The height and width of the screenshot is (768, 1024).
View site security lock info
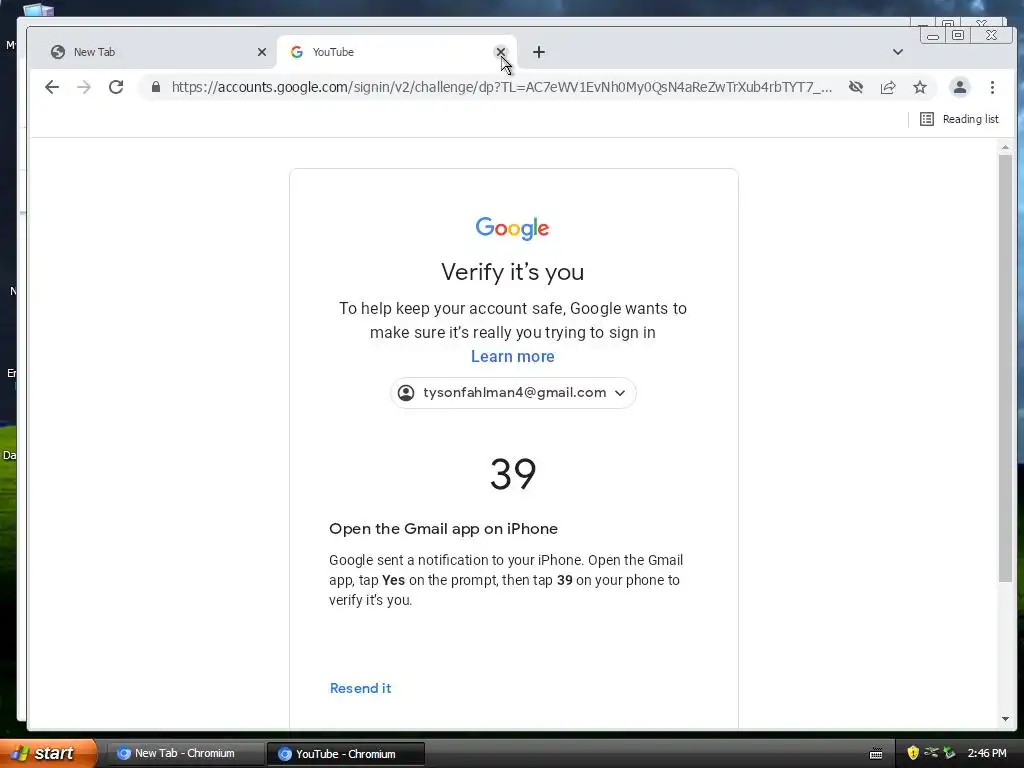pyautogui.click(x=155, y=87)
